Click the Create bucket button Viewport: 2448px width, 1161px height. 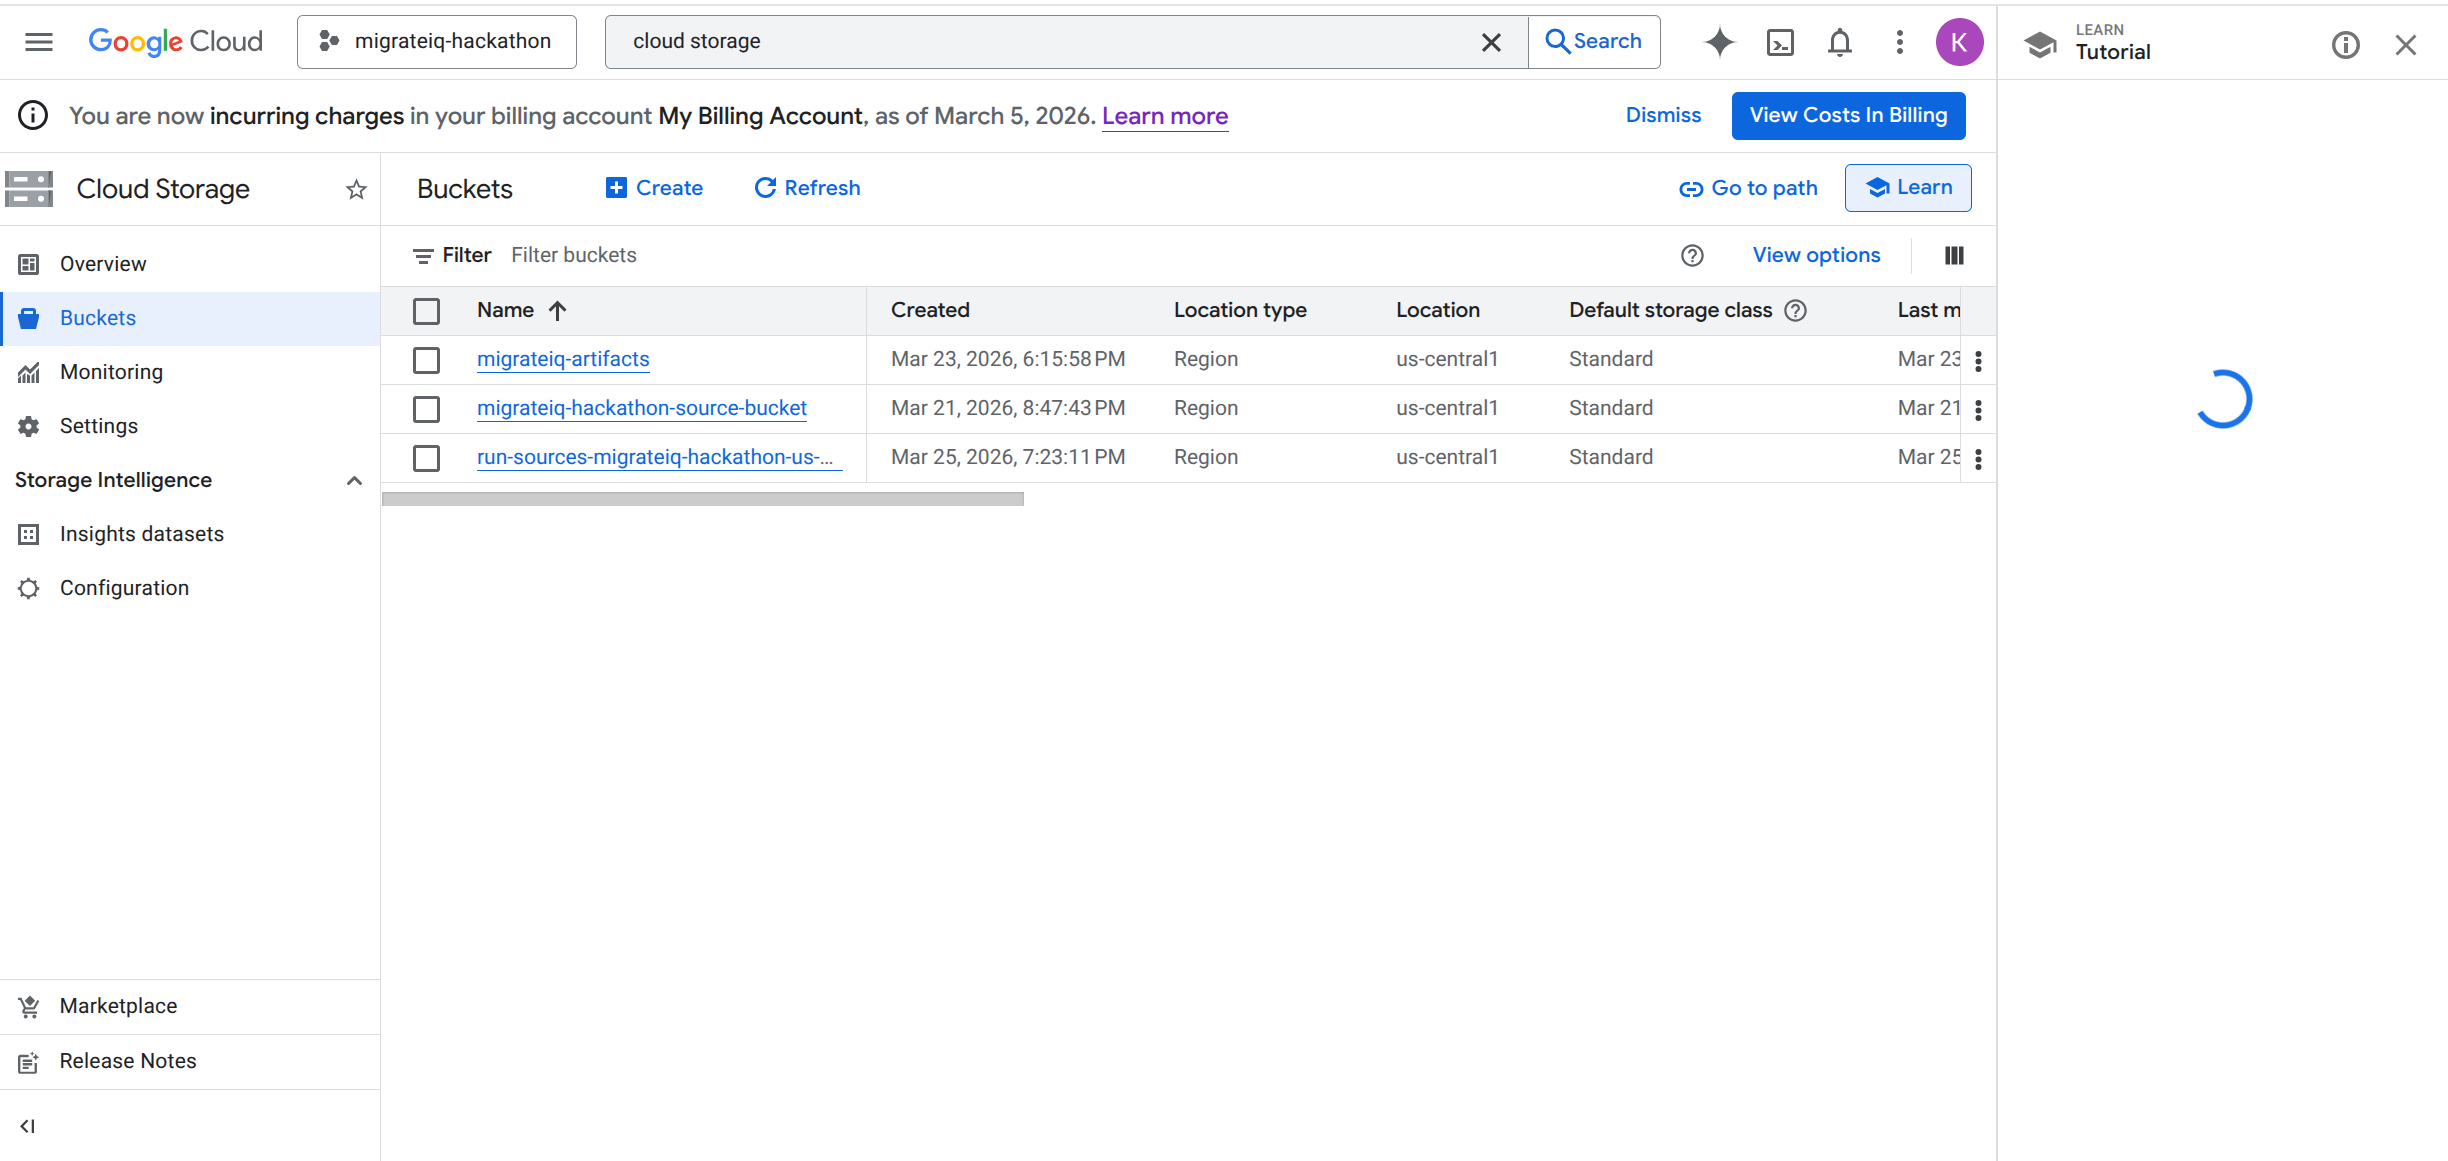click(655, 188)
